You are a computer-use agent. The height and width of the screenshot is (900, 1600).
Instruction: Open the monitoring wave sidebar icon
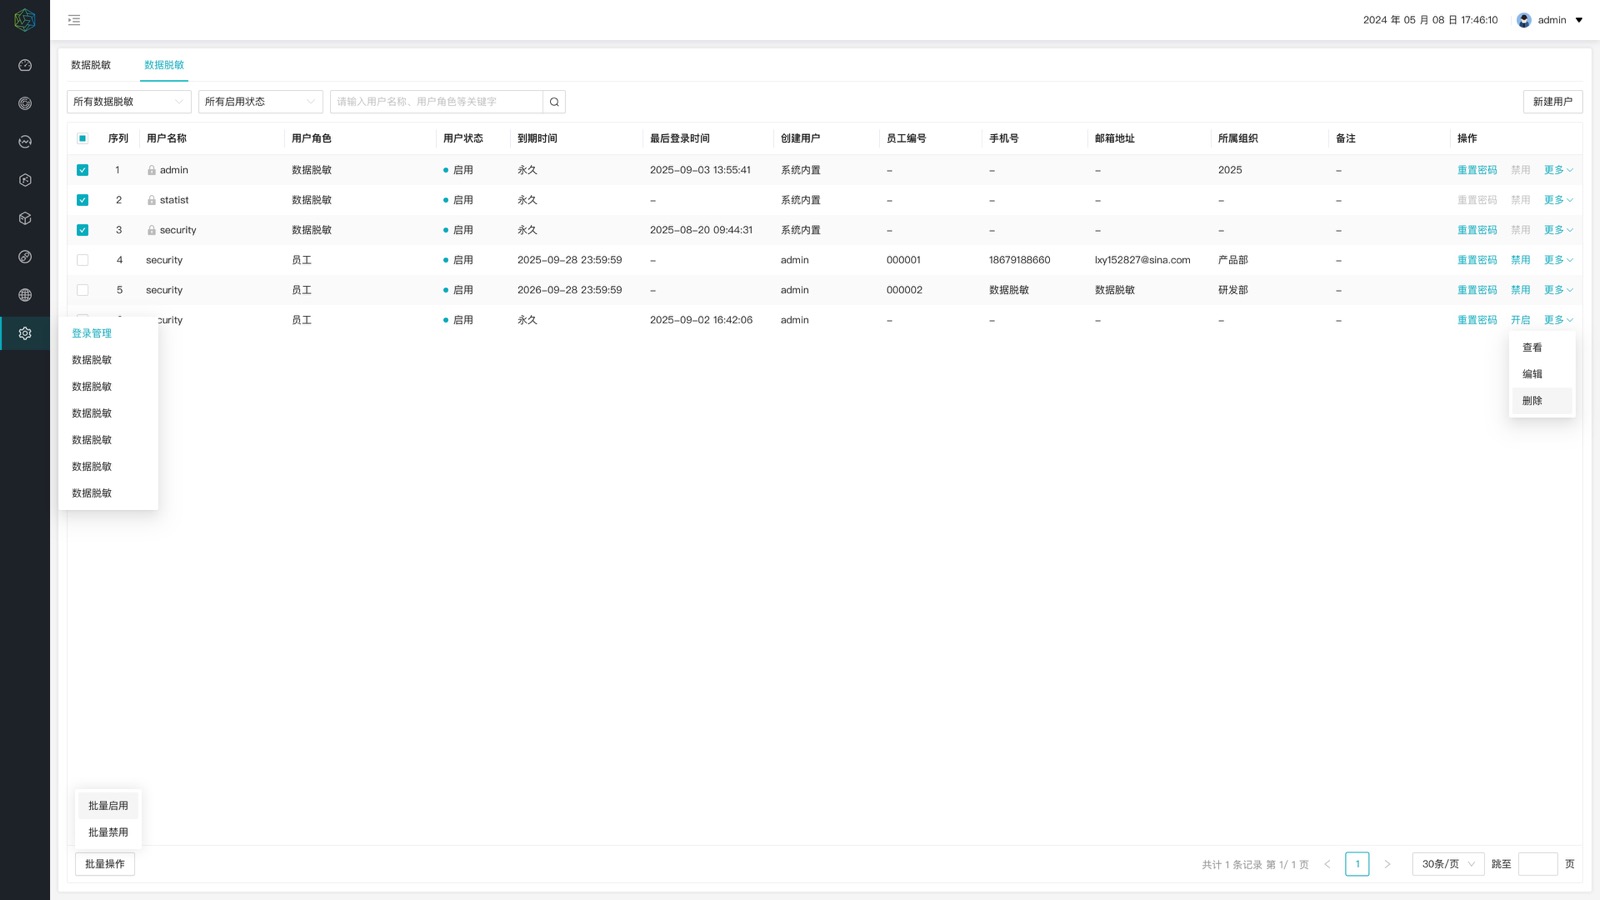pos(25,142)
